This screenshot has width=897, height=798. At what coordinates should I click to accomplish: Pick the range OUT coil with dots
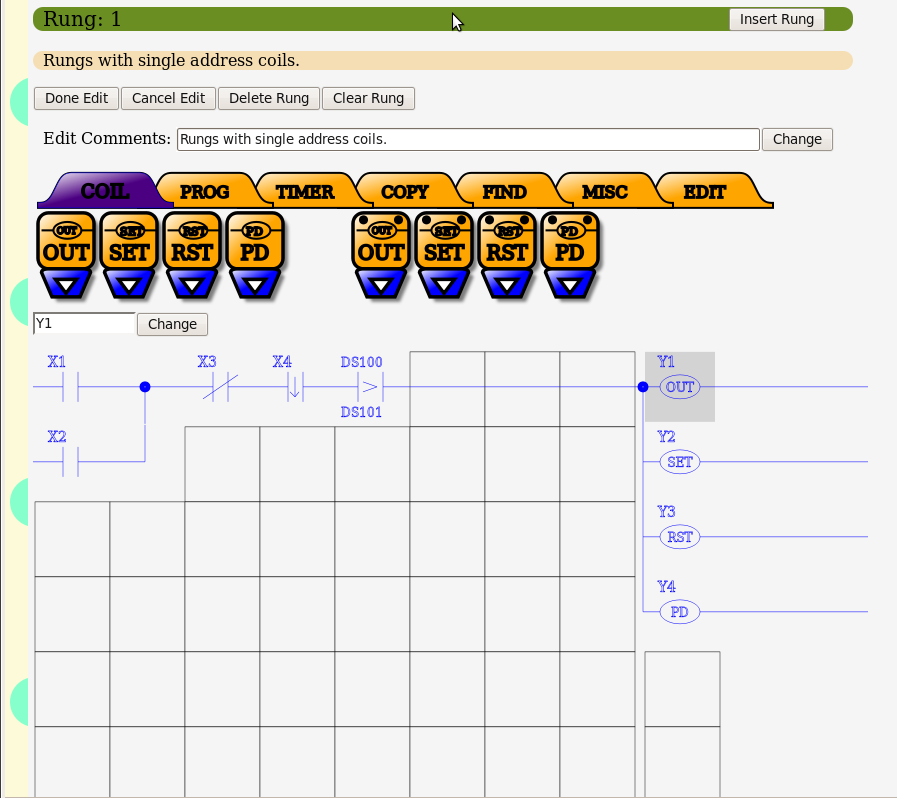[381, 243]
